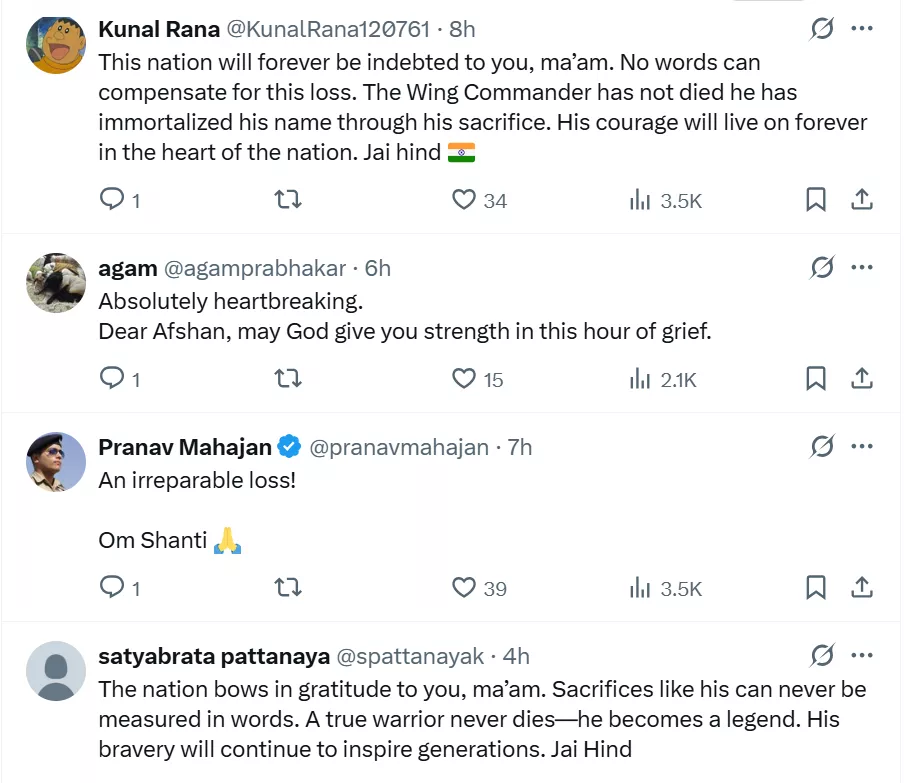Retweet agam's post

click(x=287, y=378)
